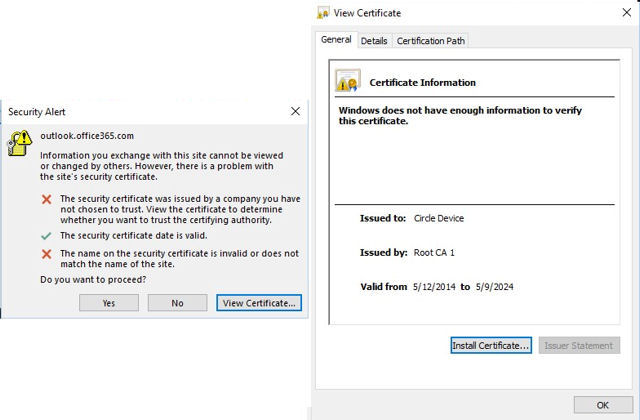Screen dimensions: 640x420
Task: Click the 'Root CA 1' issuer value
Action: (x=434, y=253)
